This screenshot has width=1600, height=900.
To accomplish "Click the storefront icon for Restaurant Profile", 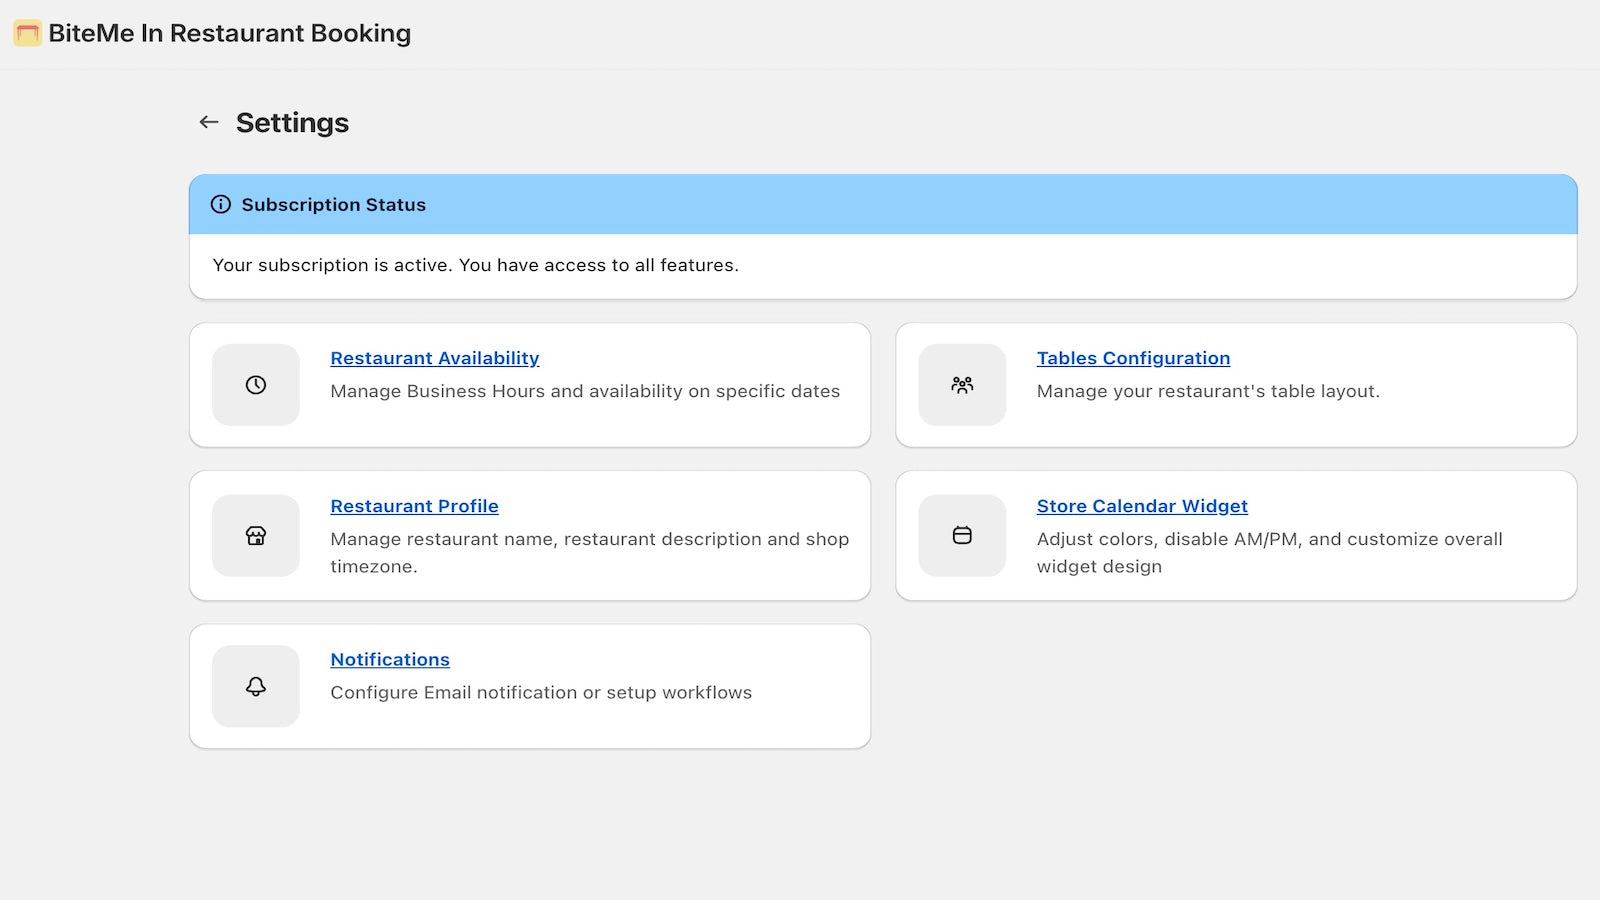I will [x=256, y=536].
